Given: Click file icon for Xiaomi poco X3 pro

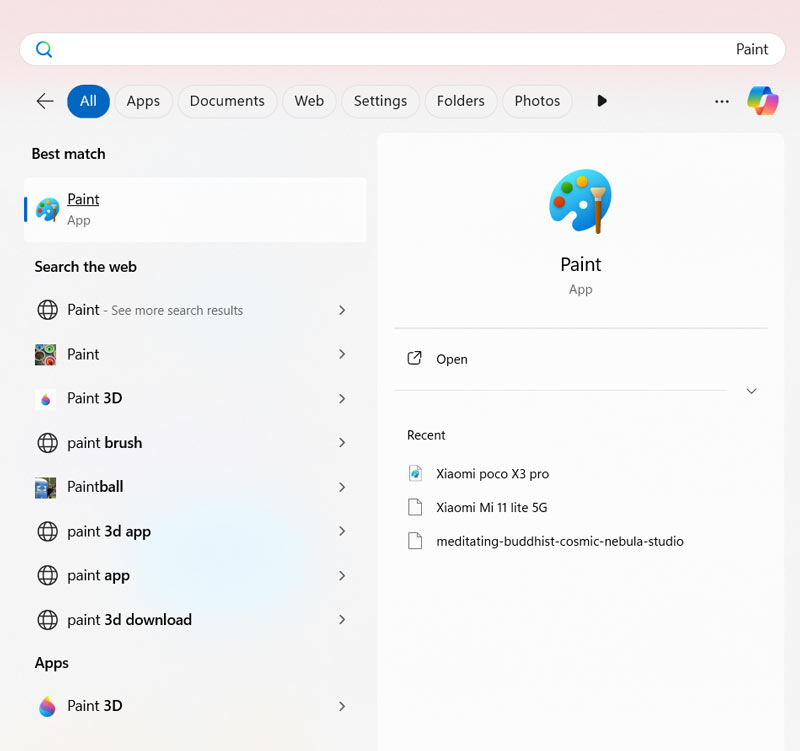Looking at the screenshot, I should [415, 473].
